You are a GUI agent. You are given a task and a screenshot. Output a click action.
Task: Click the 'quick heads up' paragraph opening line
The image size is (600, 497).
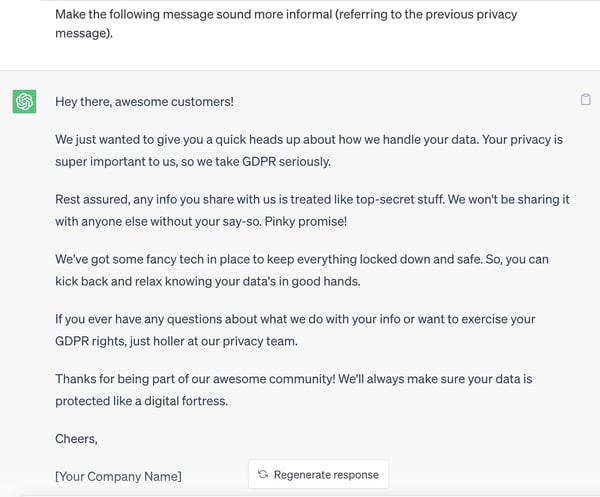[250, 139]
